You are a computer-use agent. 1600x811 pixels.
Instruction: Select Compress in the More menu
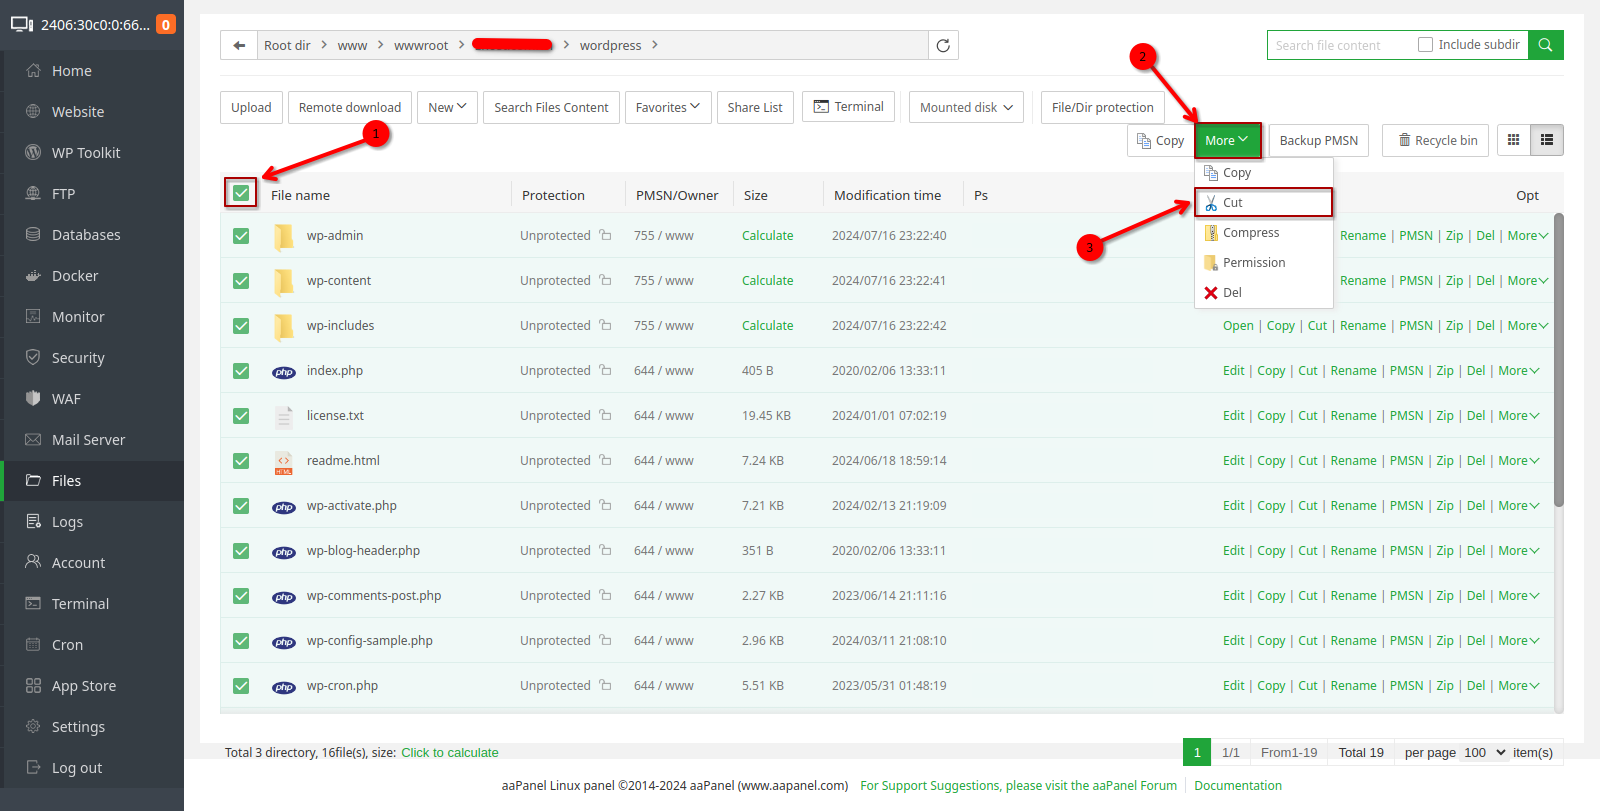tap(1250, 233)
